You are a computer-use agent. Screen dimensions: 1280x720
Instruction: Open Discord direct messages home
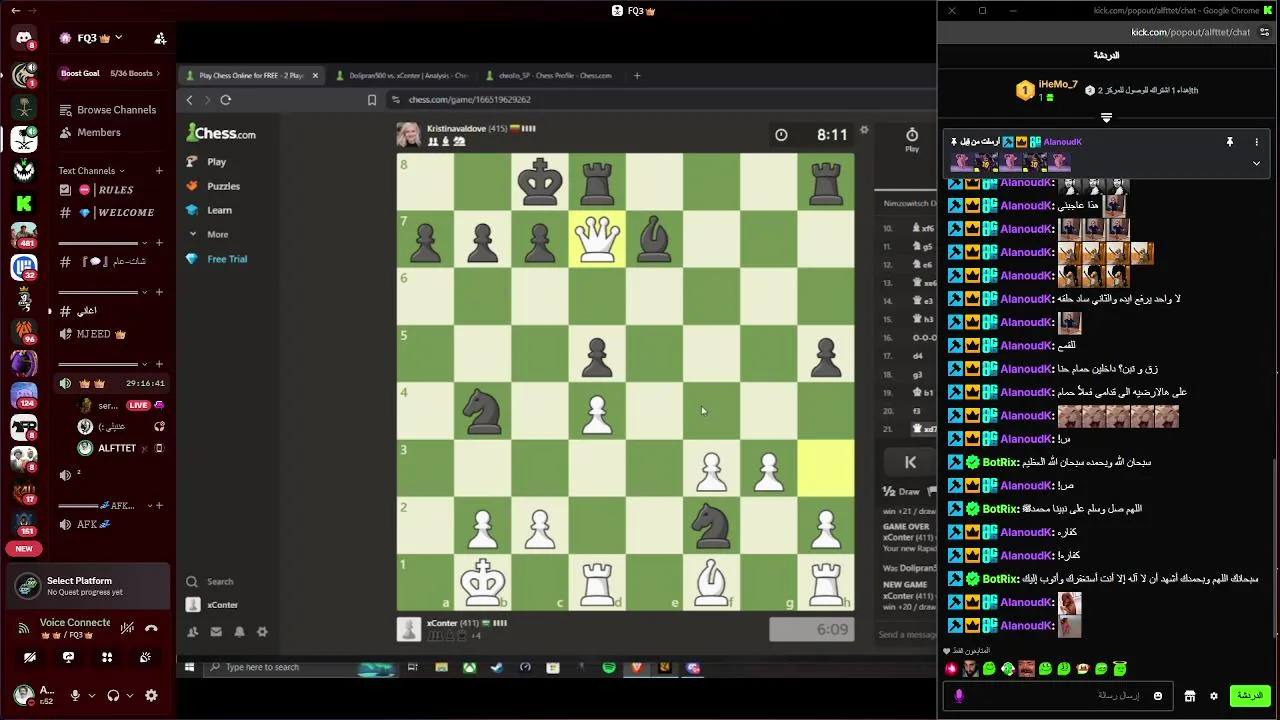click(24, 38)
